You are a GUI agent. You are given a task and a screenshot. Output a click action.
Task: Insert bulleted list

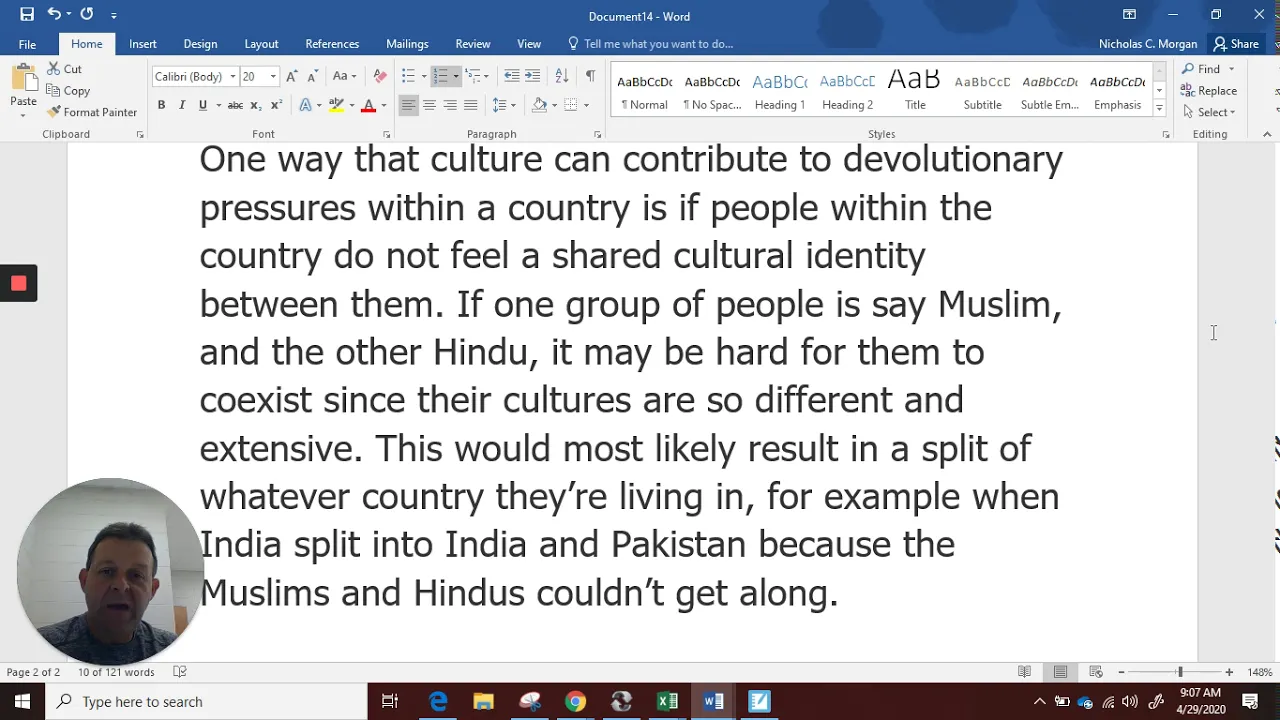tap(408, 77)
